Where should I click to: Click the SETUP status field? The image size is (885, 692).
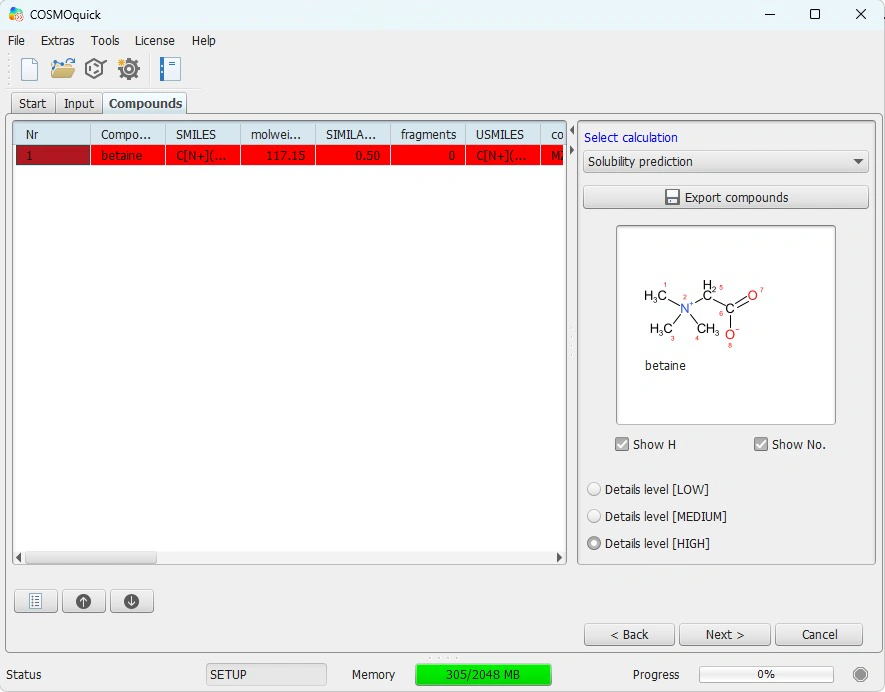pyautogui.click(x=266, y=675)
